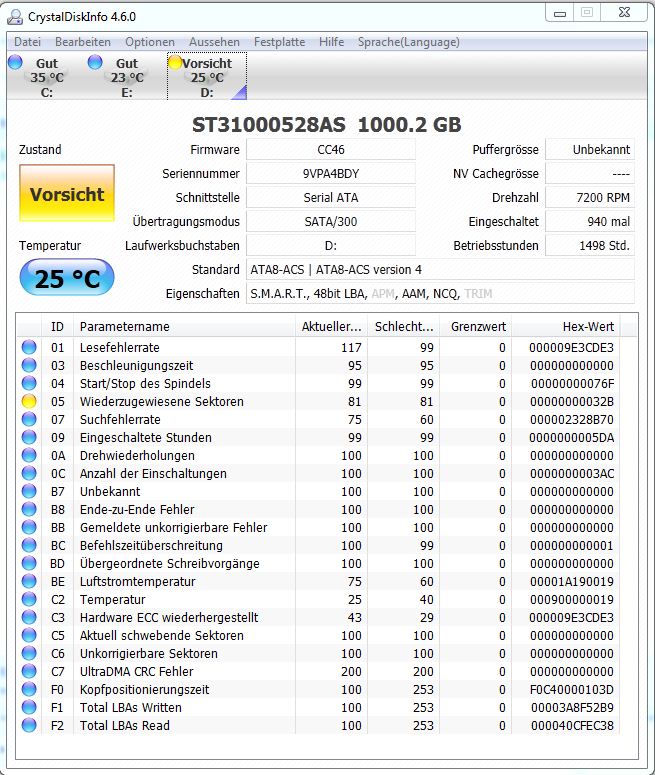
Task: Click status icon for Lesefehlerrate row
Action: coord(29,347)
